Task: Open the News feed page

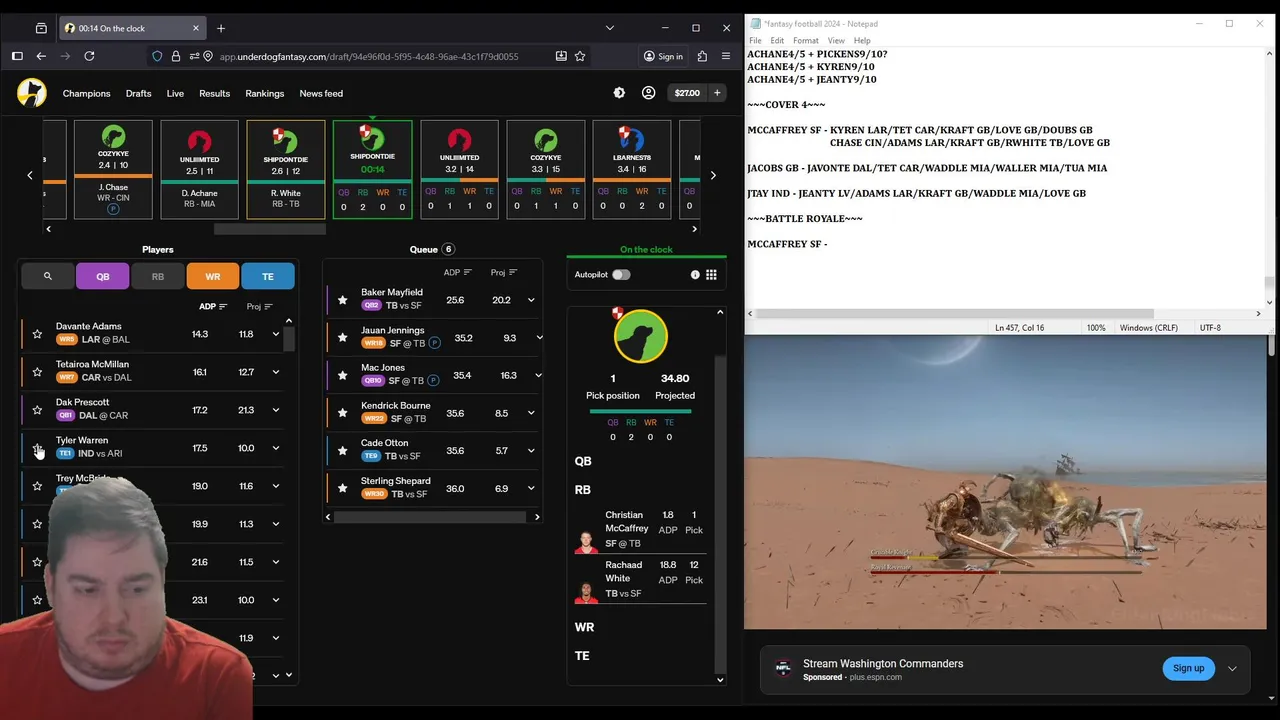Action: [321, 93]
